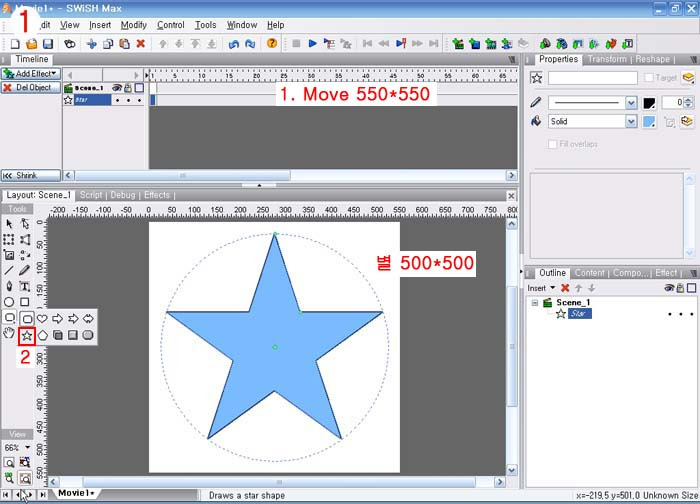Stop playback with the Stop icon
The height and width of the screenshot is (504, 700).
[296, 43]
